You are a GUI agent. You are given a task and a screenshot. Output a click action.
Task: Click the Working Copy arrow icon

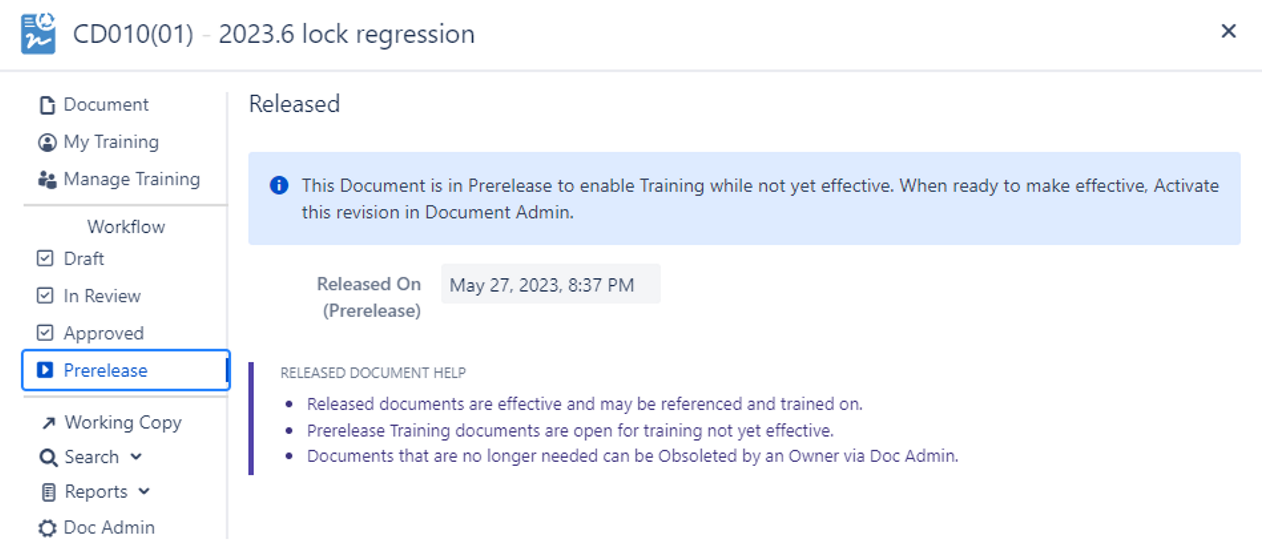click(x=47, y=423)
